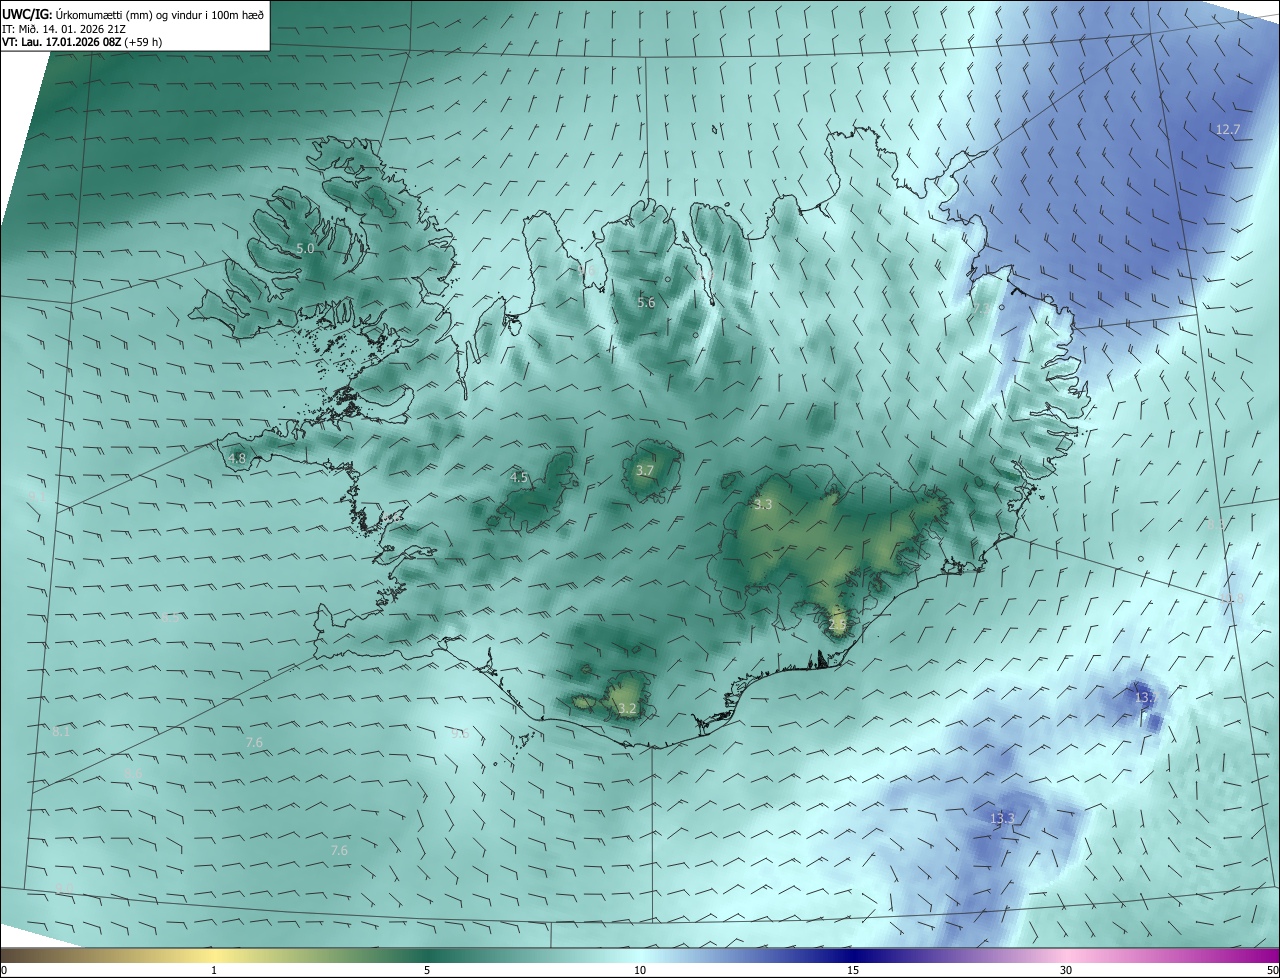Click the 5.0 value over the Westfjords

point(305,248)
